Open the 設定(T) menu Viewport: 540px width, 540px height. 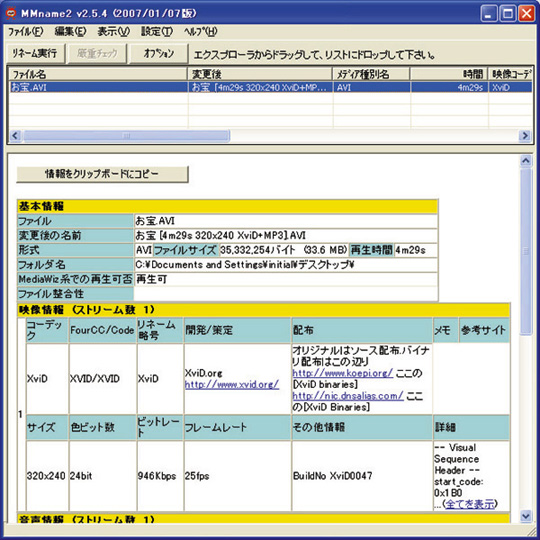[157, 32]
